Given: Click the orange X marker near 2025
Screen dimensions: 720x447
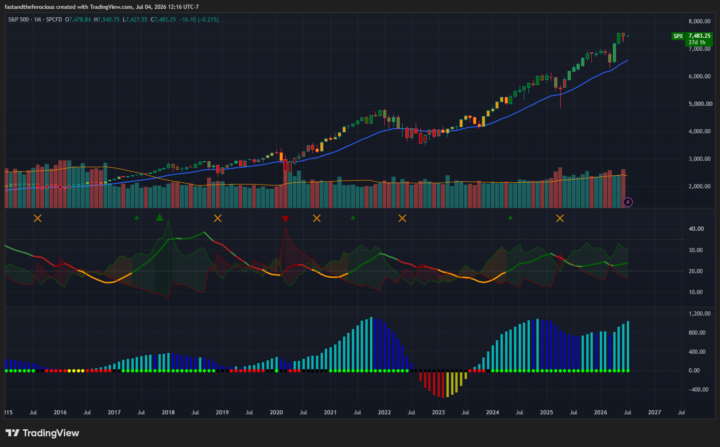Looking at the screenshot, I should 560,218.
